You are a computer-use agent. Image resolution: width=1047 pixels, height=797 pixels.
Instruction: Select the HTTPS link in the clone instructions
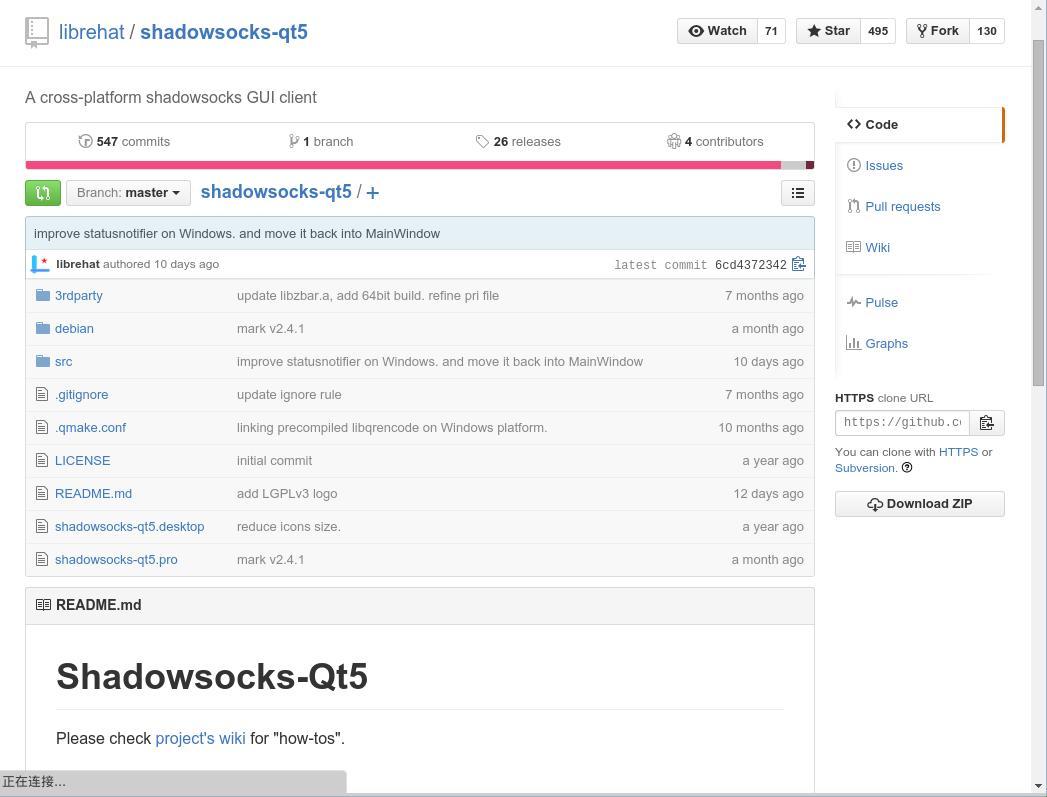pyautogui.click(x=958, y=452)
